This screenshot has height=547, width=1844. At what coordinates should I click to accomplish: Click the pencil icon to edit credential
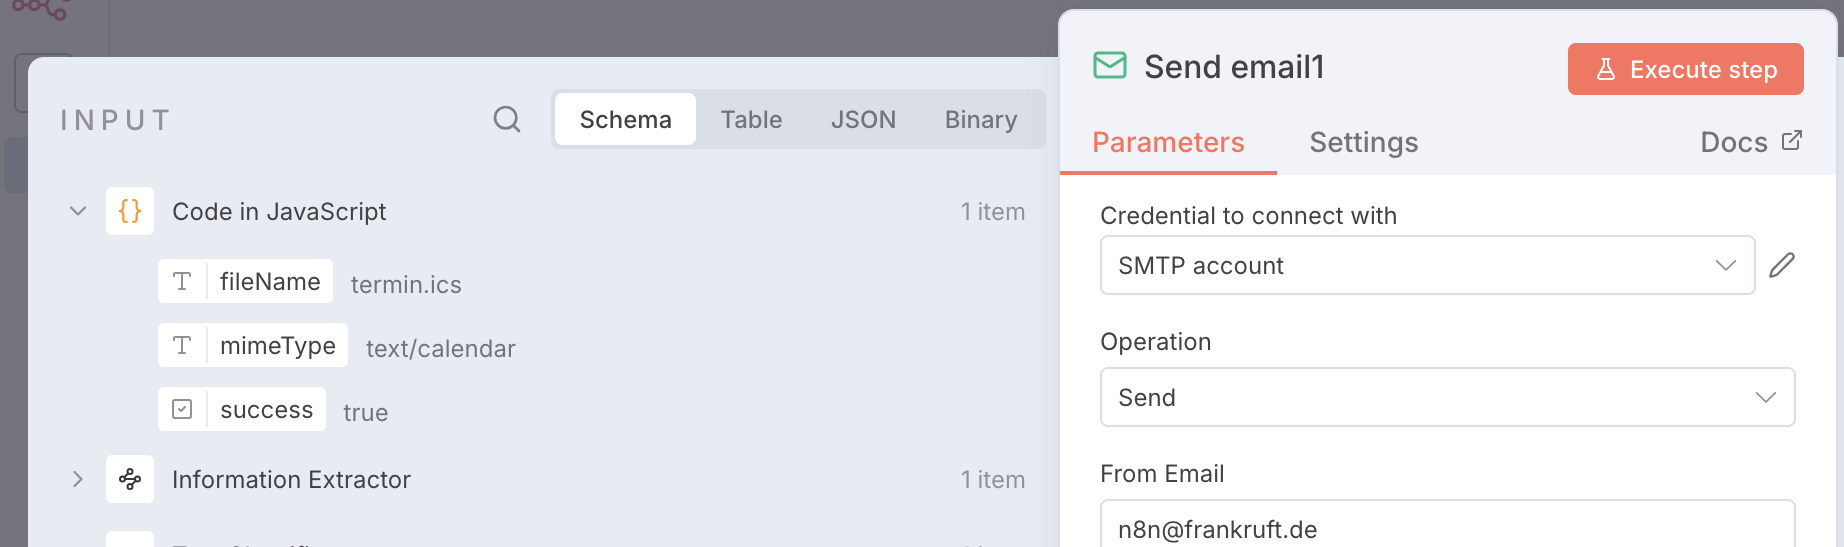click(x=1781, y=265)
